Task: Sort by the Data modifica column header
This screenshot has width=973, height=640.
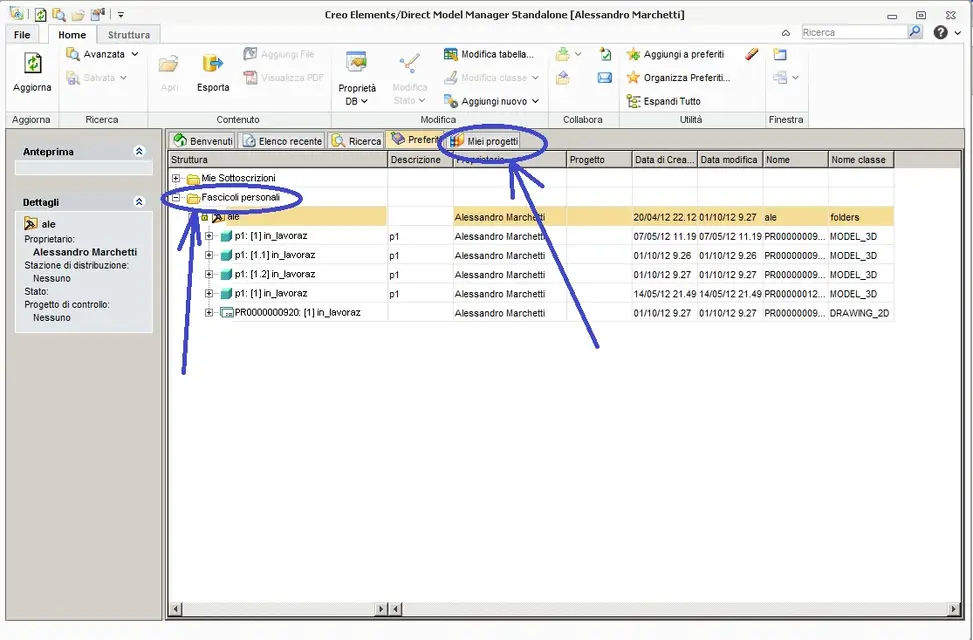Action: coord(730,160)
